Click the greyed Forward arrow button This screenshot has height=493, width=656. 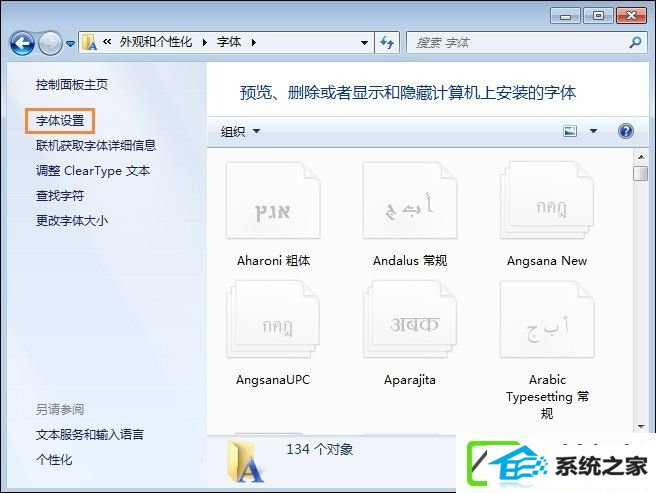[x=50, y=43]
